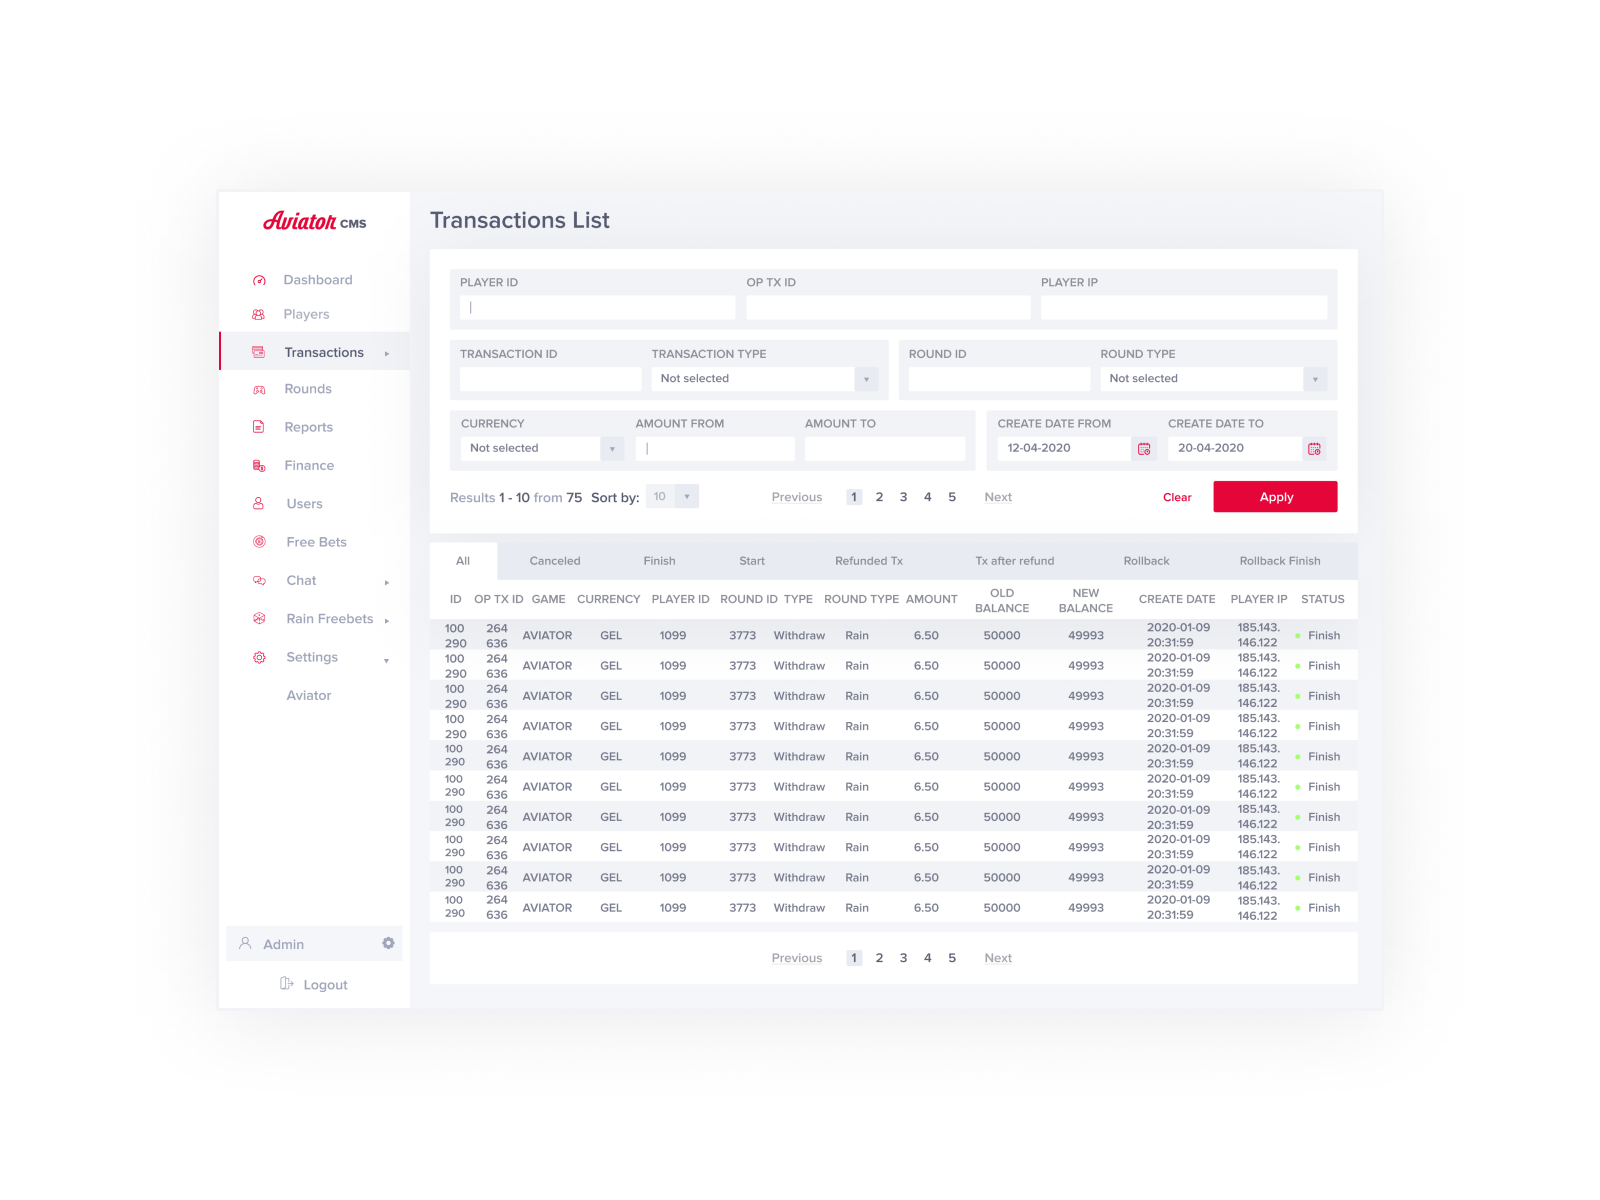Viewport: 1600px width, 1200px height.
Task: Switch to the Canceled tab
Action: (x=555, y=561)
